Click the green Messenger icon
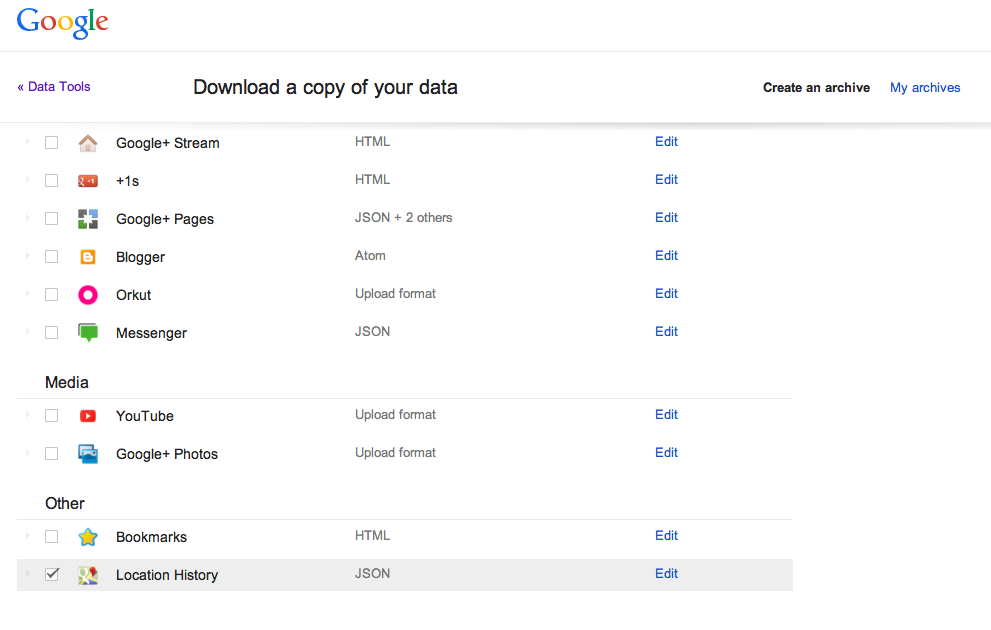991x630 pixels. point(88,332)
